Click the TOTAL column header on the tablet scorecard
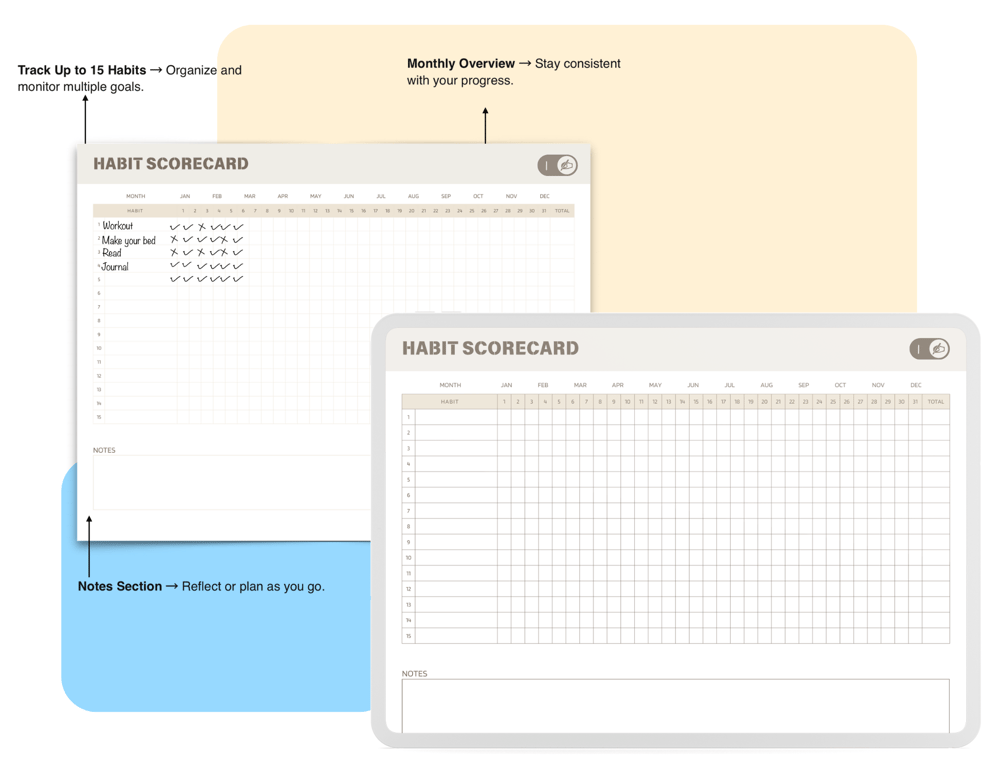Viewport: 994px width, 768px height. click(936, 401)
